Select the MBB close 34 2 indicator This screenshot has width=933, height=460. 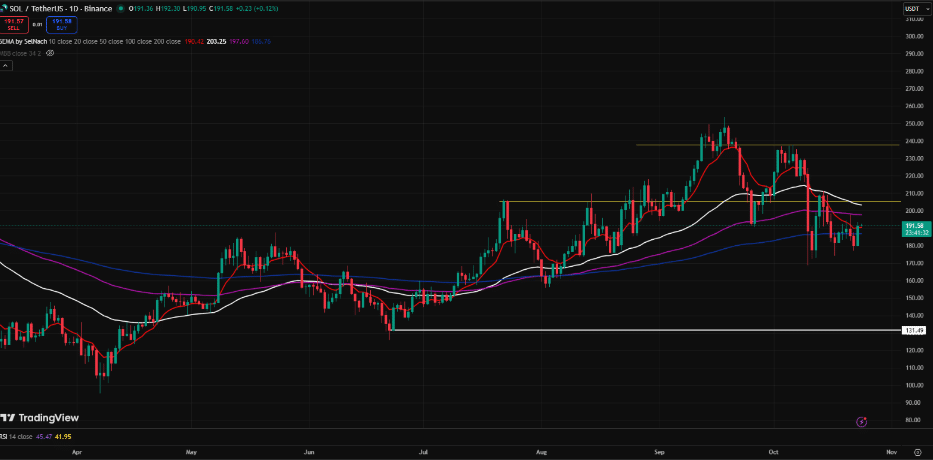pyautogui.click(x=22, y=52)
